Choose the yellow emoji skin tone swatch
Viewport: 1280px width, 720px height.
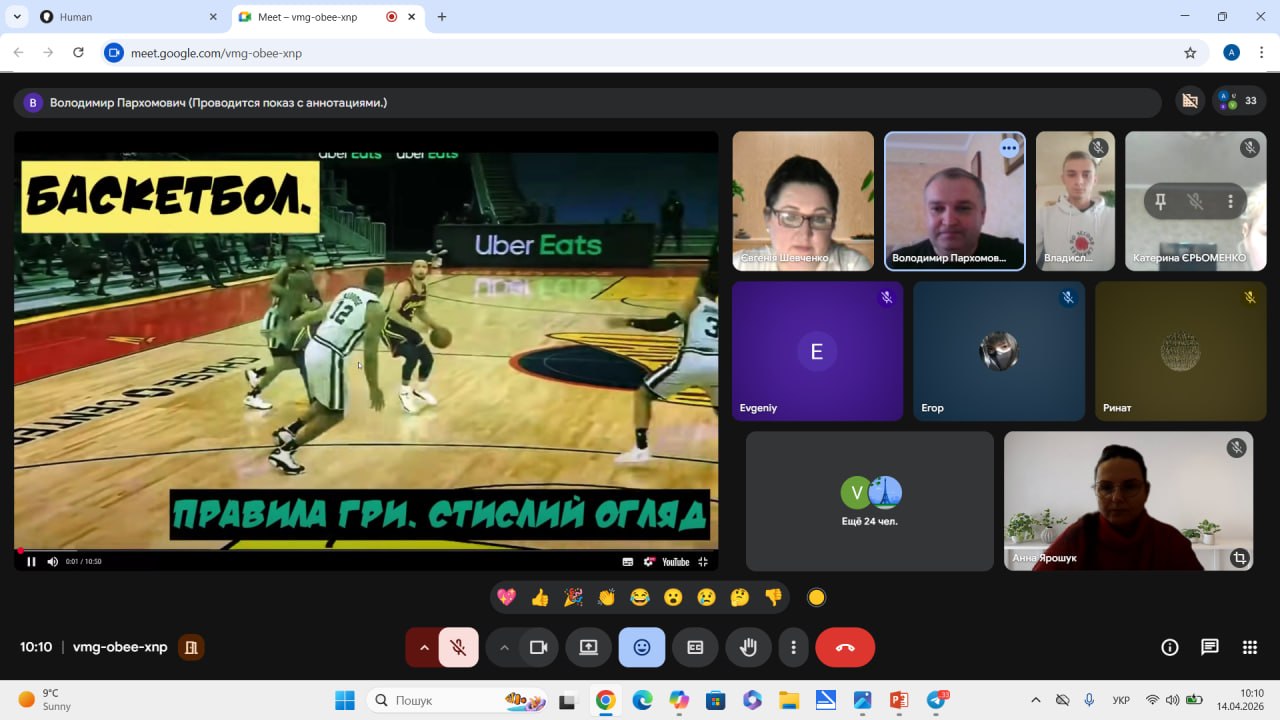click(816, 597)
